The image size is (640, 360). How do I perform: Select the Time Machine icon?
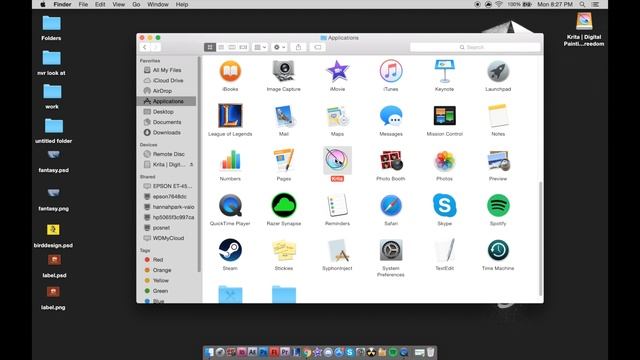pos(498,250)
